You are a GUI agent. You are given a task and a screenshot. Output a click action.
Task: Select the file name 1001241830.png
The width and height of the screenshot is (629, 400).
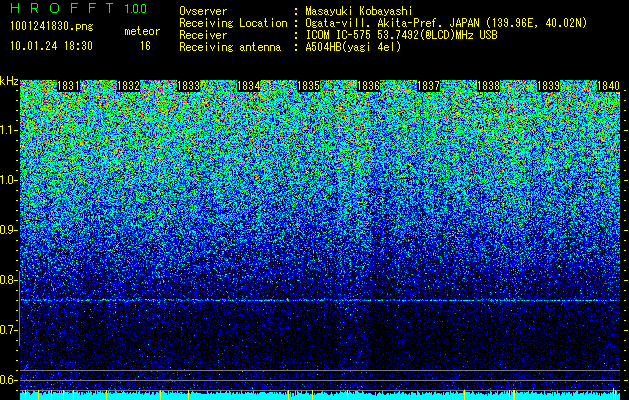[x=52, y=26]
